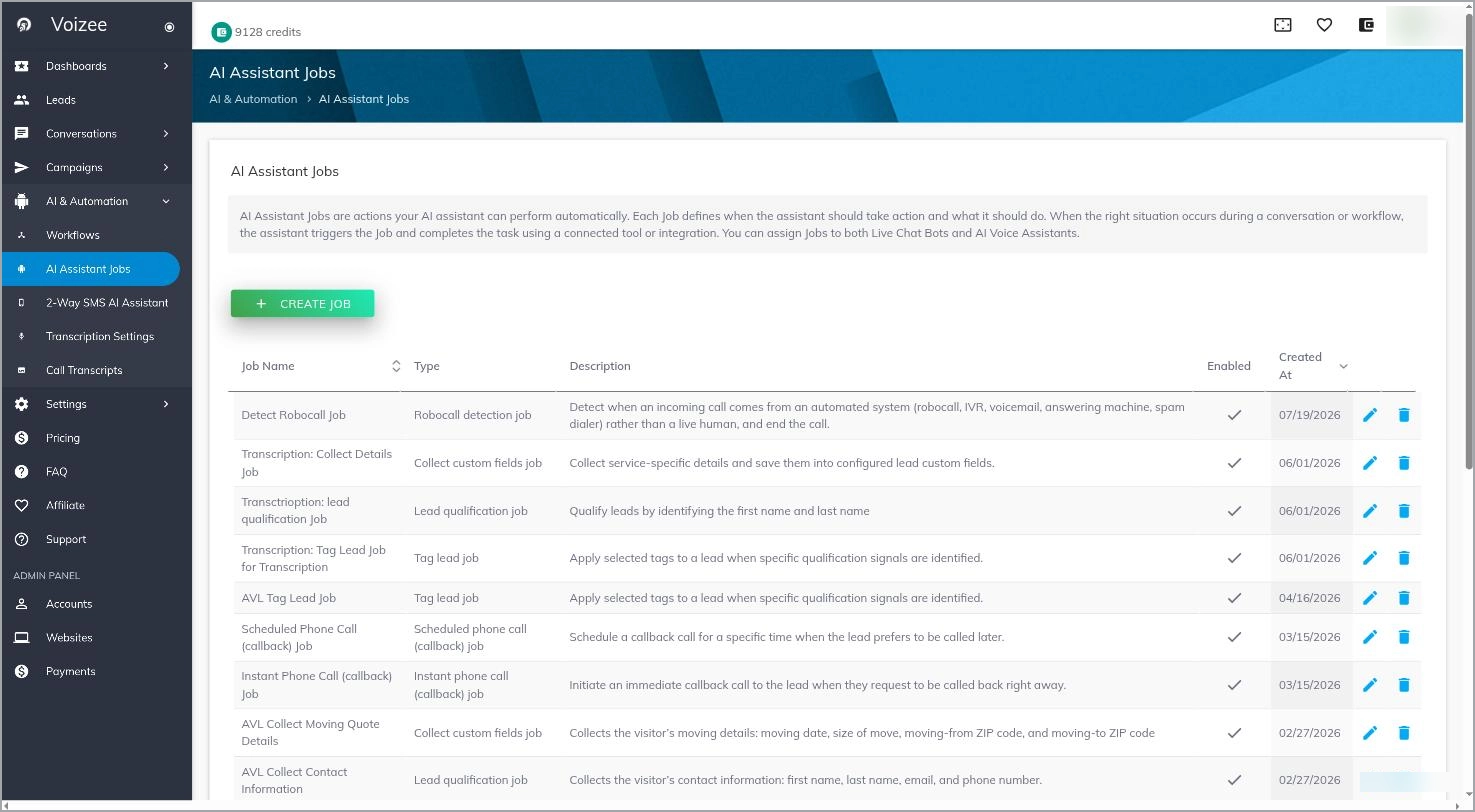This screenshot has height=812, width=1475.
Task: Open Workflows in the sidebar
Action: 96,235
